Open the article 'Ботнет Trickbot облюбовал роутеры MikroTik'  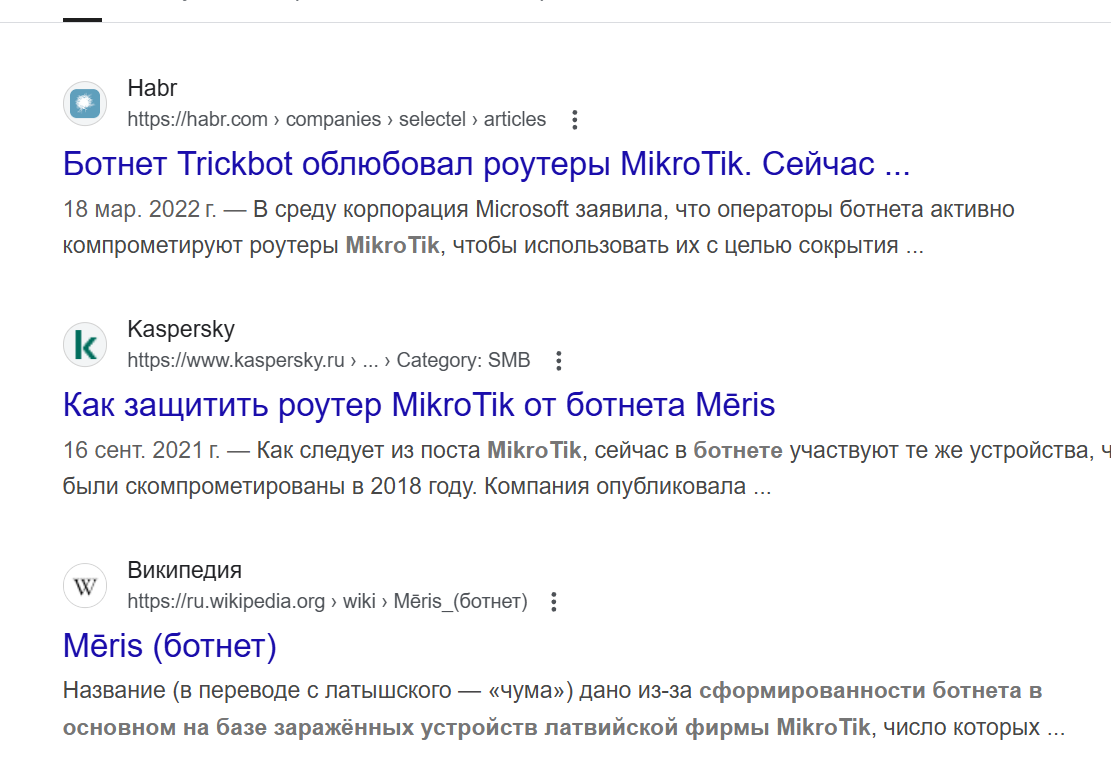[486, 164]
